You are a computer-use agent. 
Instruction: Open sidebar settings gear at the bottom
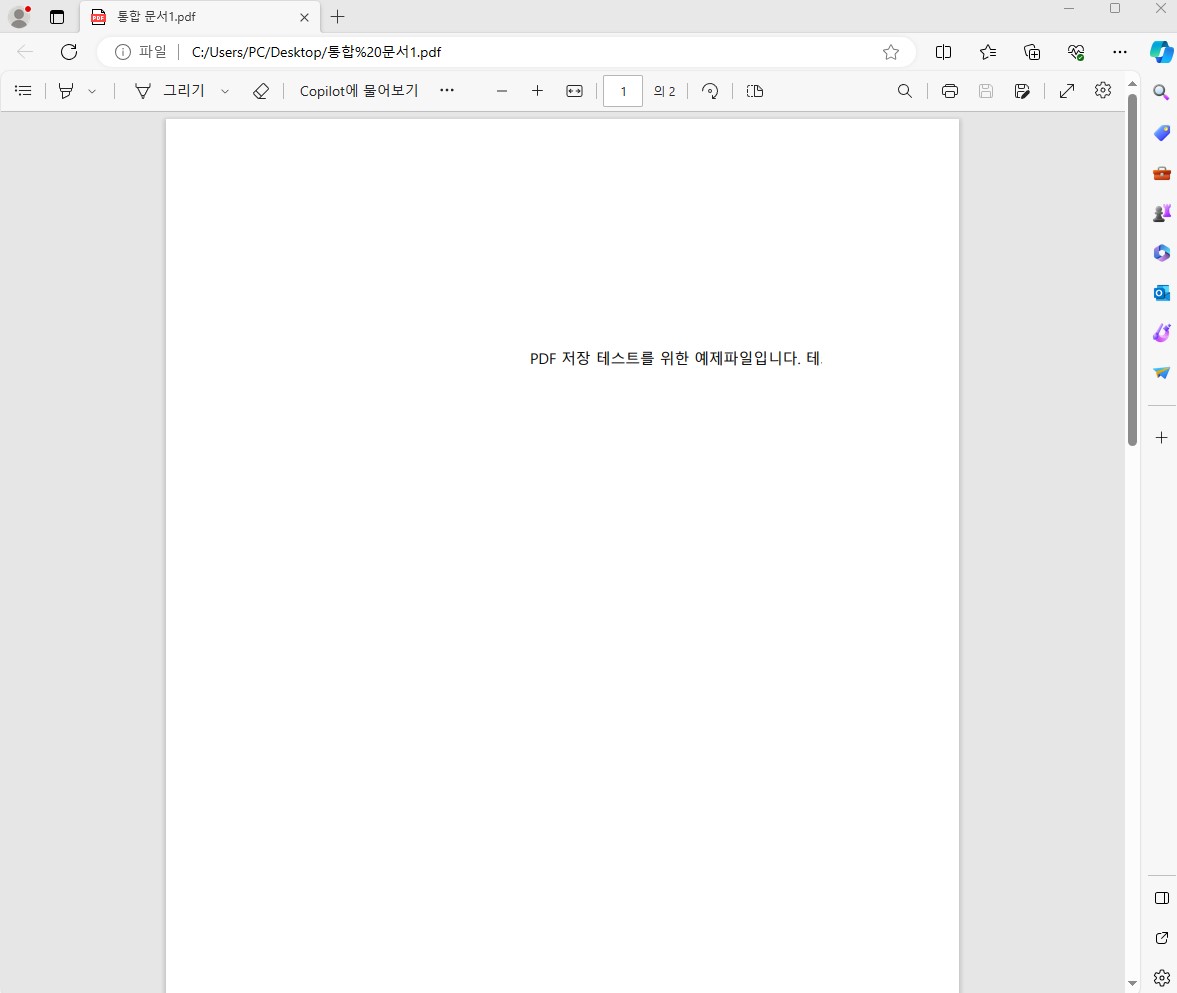[x=1161, y=978]
